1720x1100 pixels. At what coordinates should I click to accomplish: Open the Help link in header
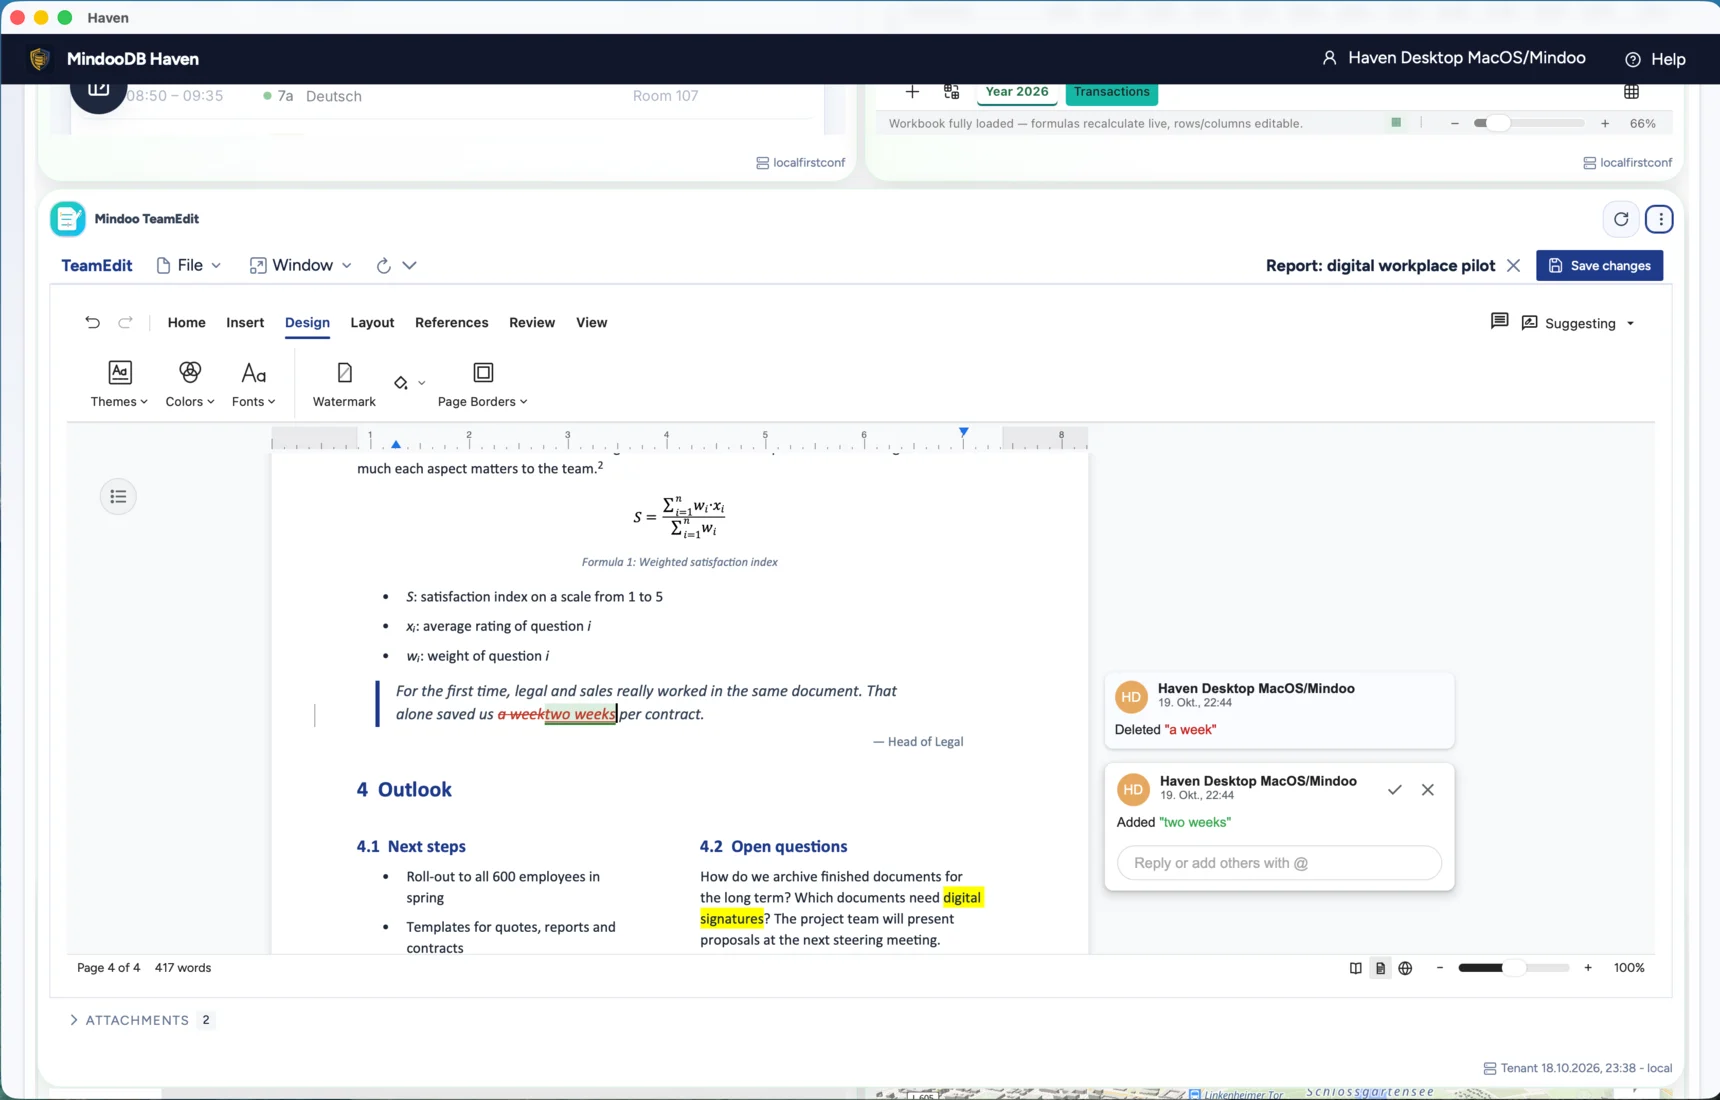[1656, 59]
